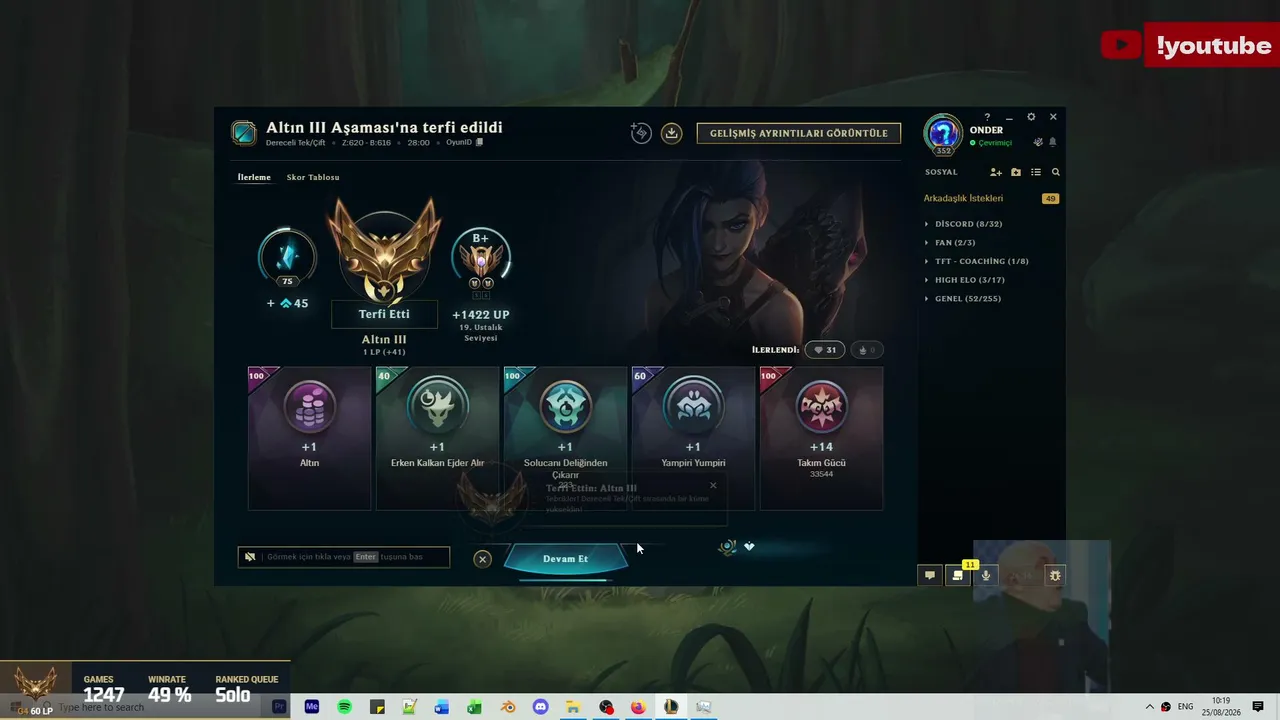Open File Explorer from the taskbar

coord(573,707)
